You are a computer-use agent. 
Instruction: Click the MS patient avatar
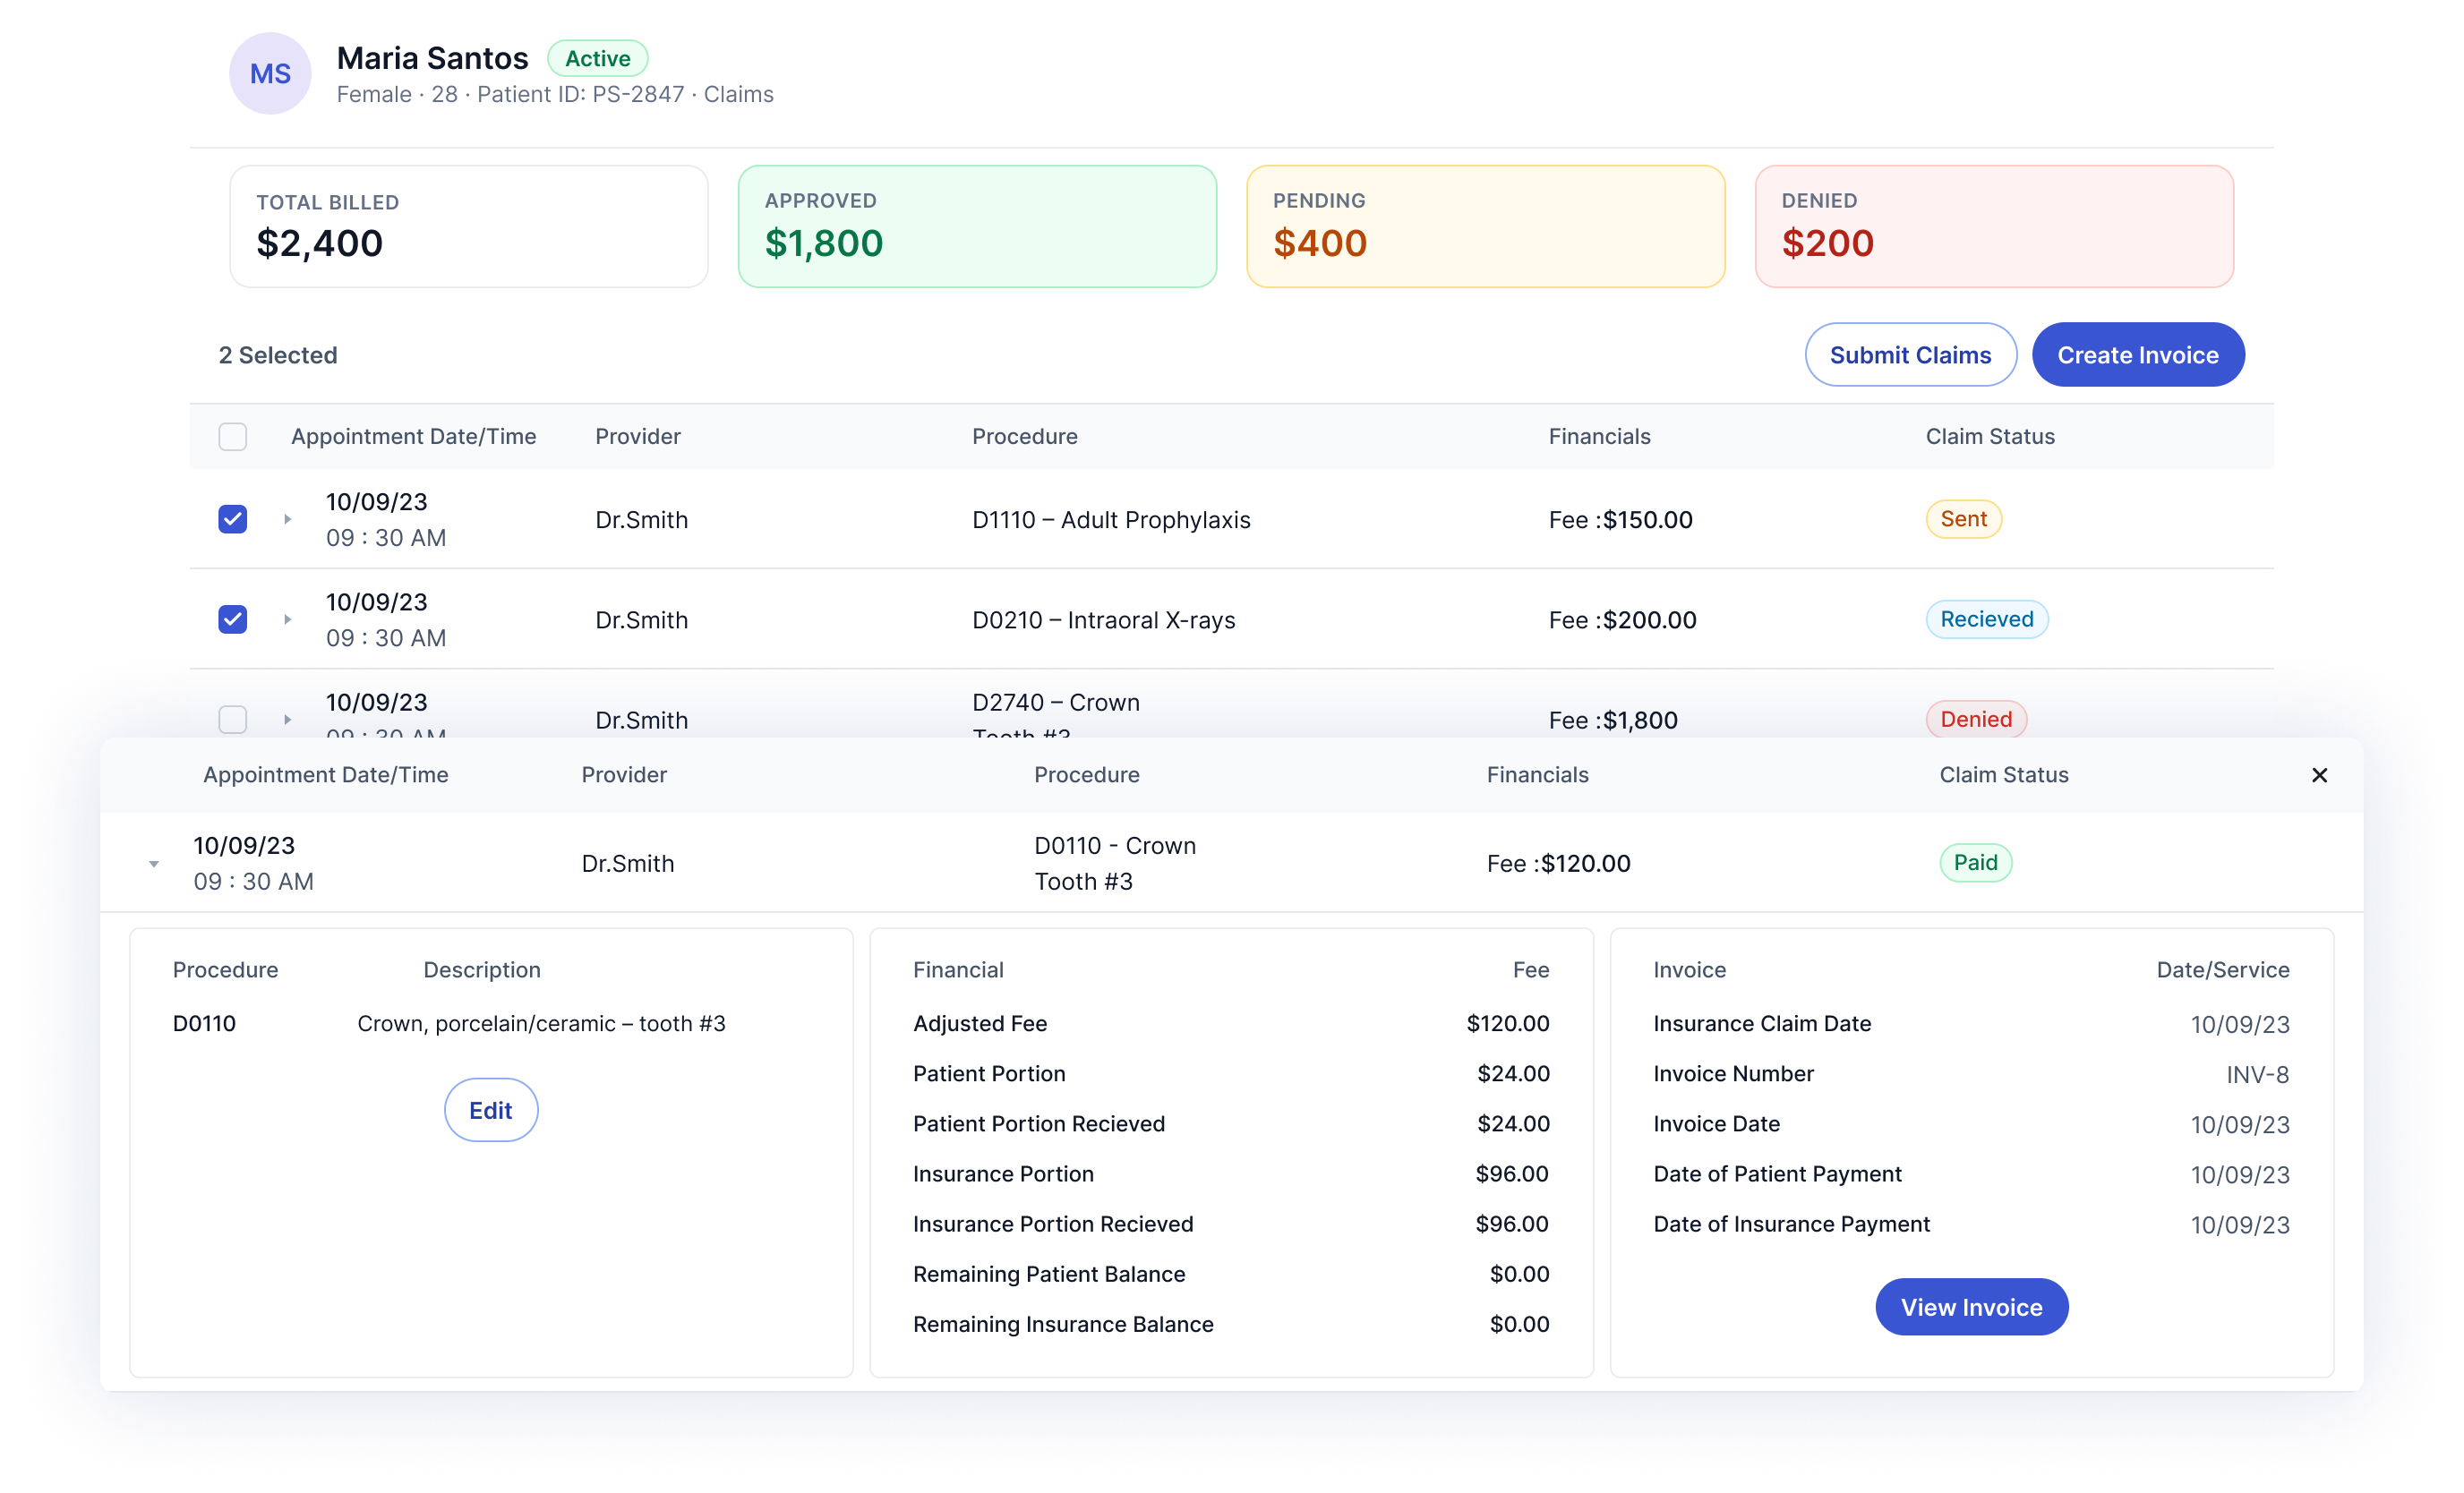coord(270,73)
